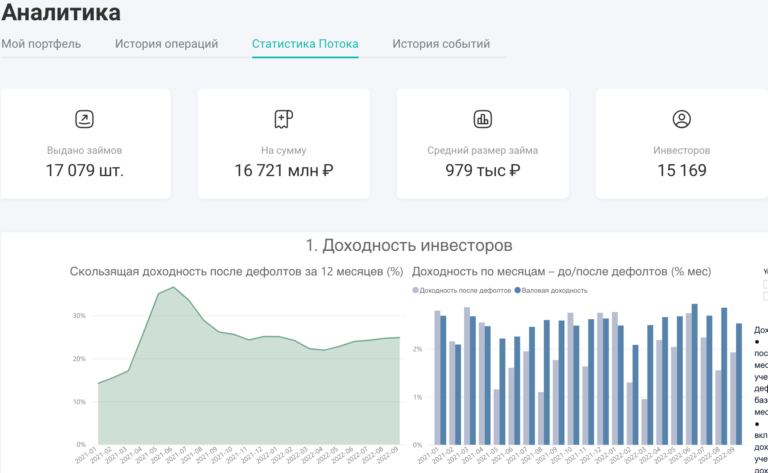This screenshot has width=768, height=473.
Task: Click the '16 721 млн ₽' total sum value
Action: tap(283, 170)
